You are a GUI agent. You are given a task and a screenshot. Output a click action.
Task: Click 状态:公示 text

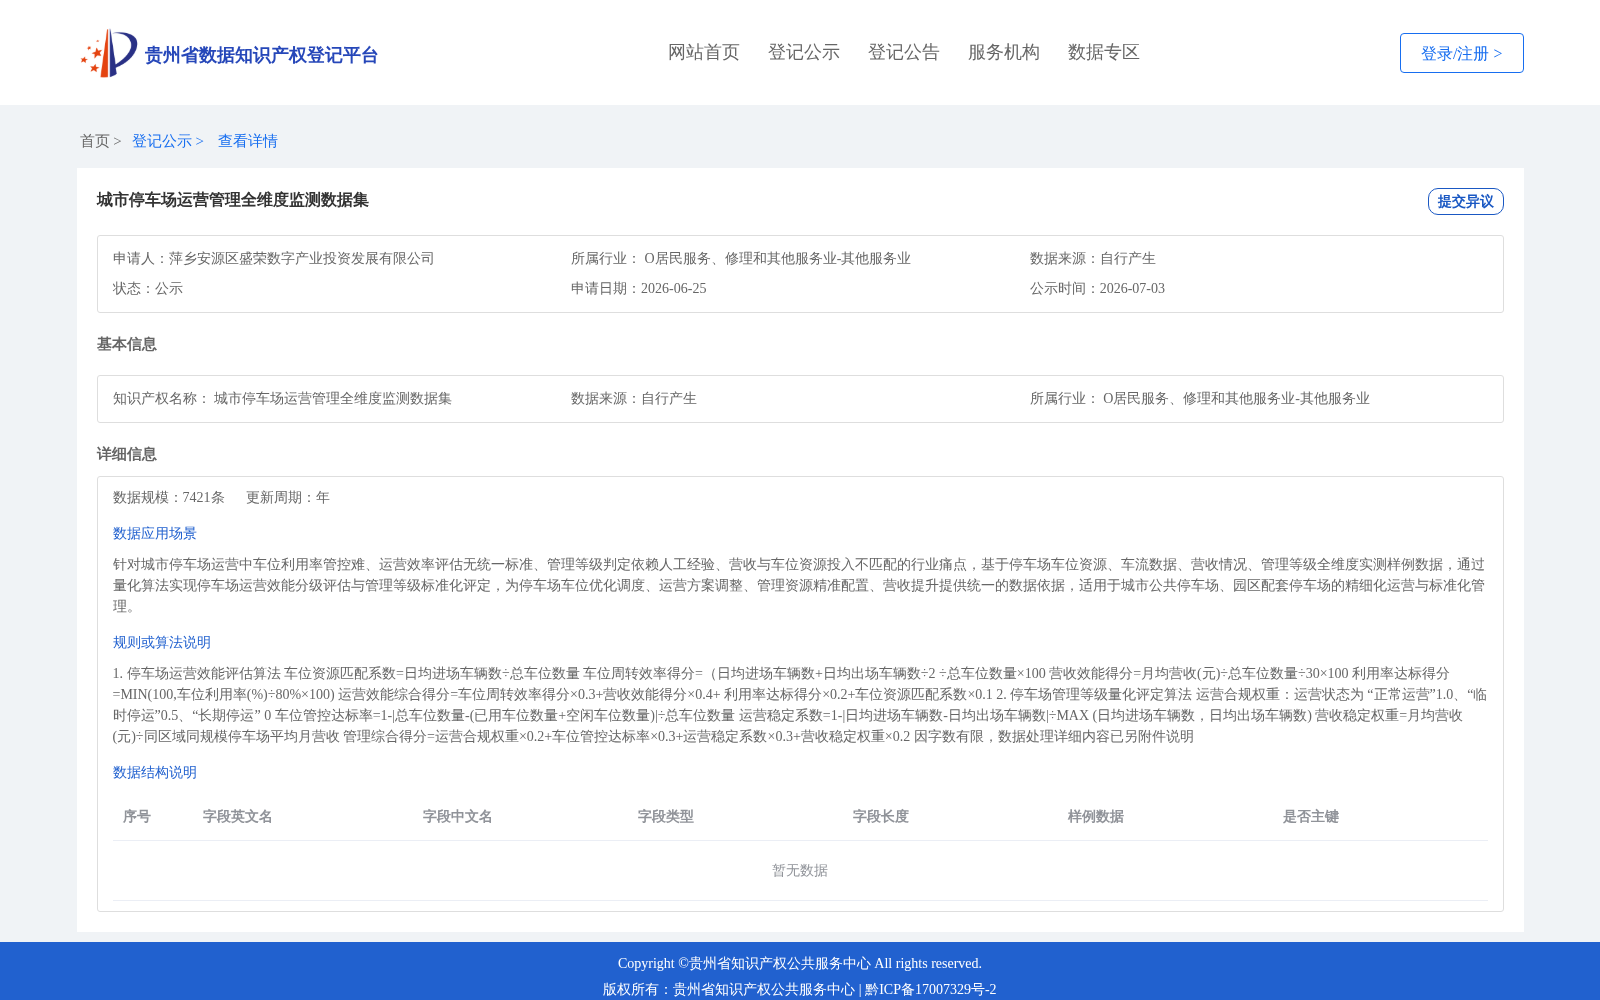coord(148,288)
